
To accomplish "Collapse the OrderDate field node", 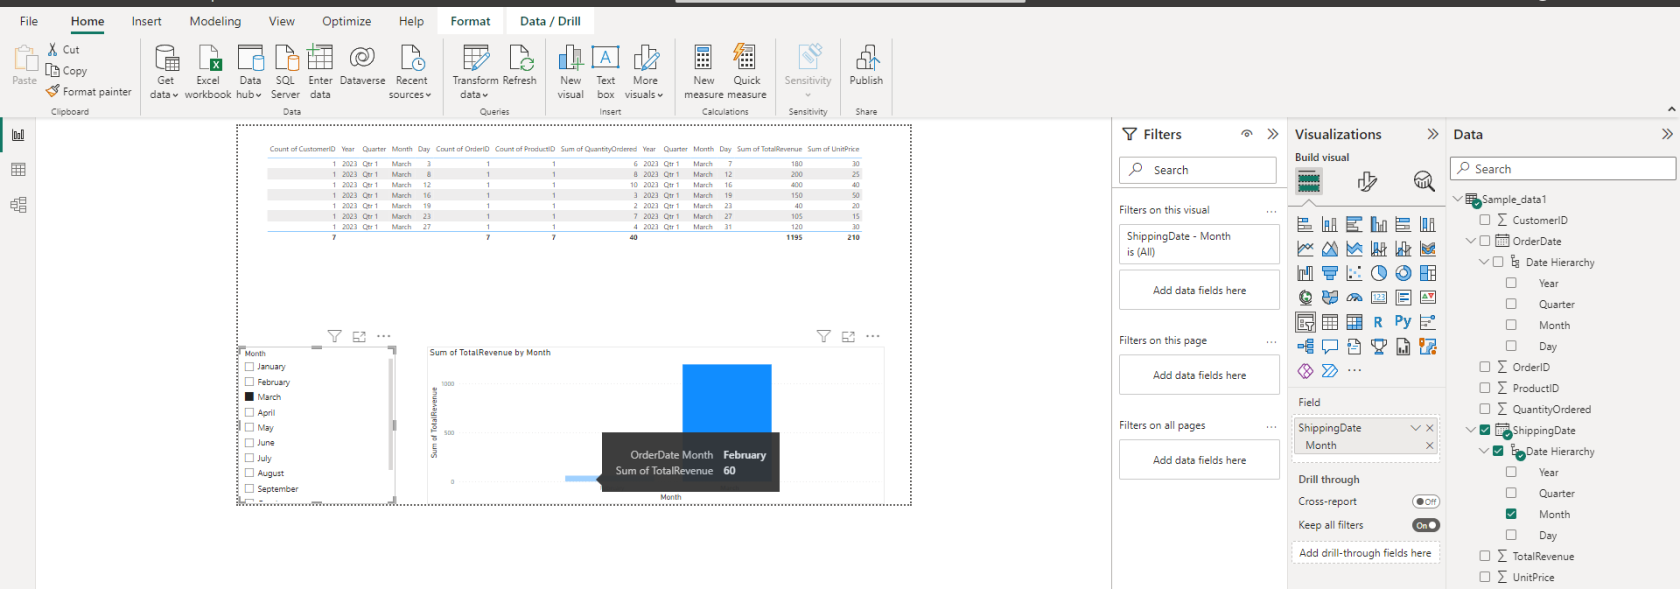I will (1471, 241).
